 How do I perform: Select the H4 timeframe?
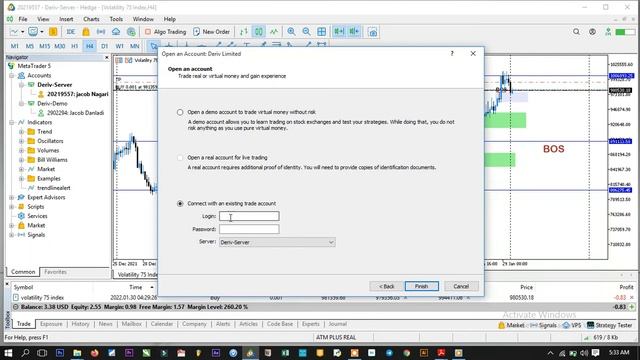pos(89,46)
